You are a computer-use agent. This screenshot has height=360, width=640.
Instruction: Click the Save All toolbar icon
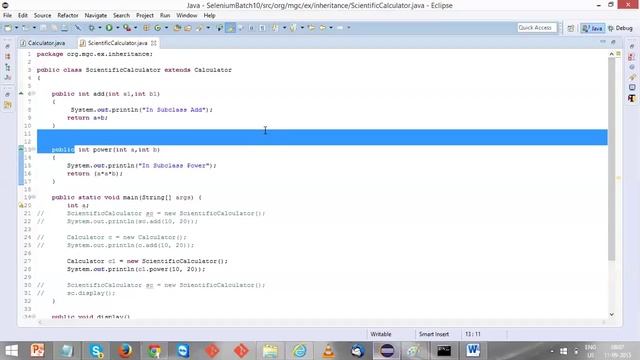tap(54, 28)
